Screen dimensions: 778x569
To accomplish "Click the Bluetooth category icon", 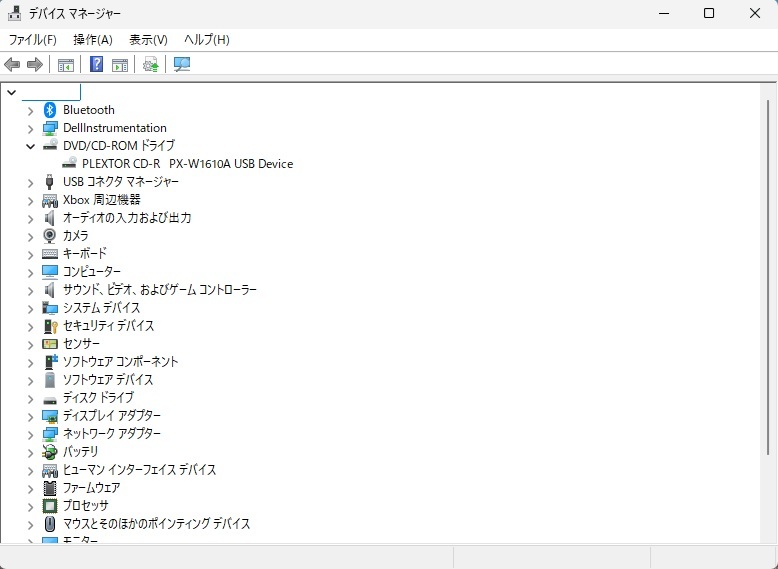I will (x=50, y=110).
